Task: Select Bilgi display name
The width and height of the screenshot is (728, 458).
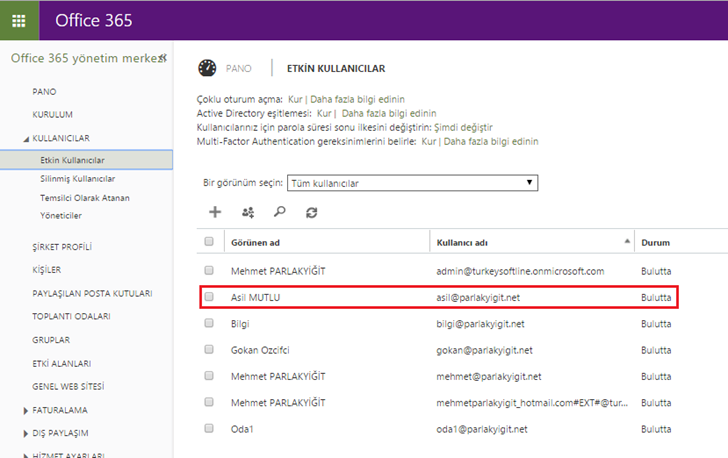Action: (x=240, y=324)
